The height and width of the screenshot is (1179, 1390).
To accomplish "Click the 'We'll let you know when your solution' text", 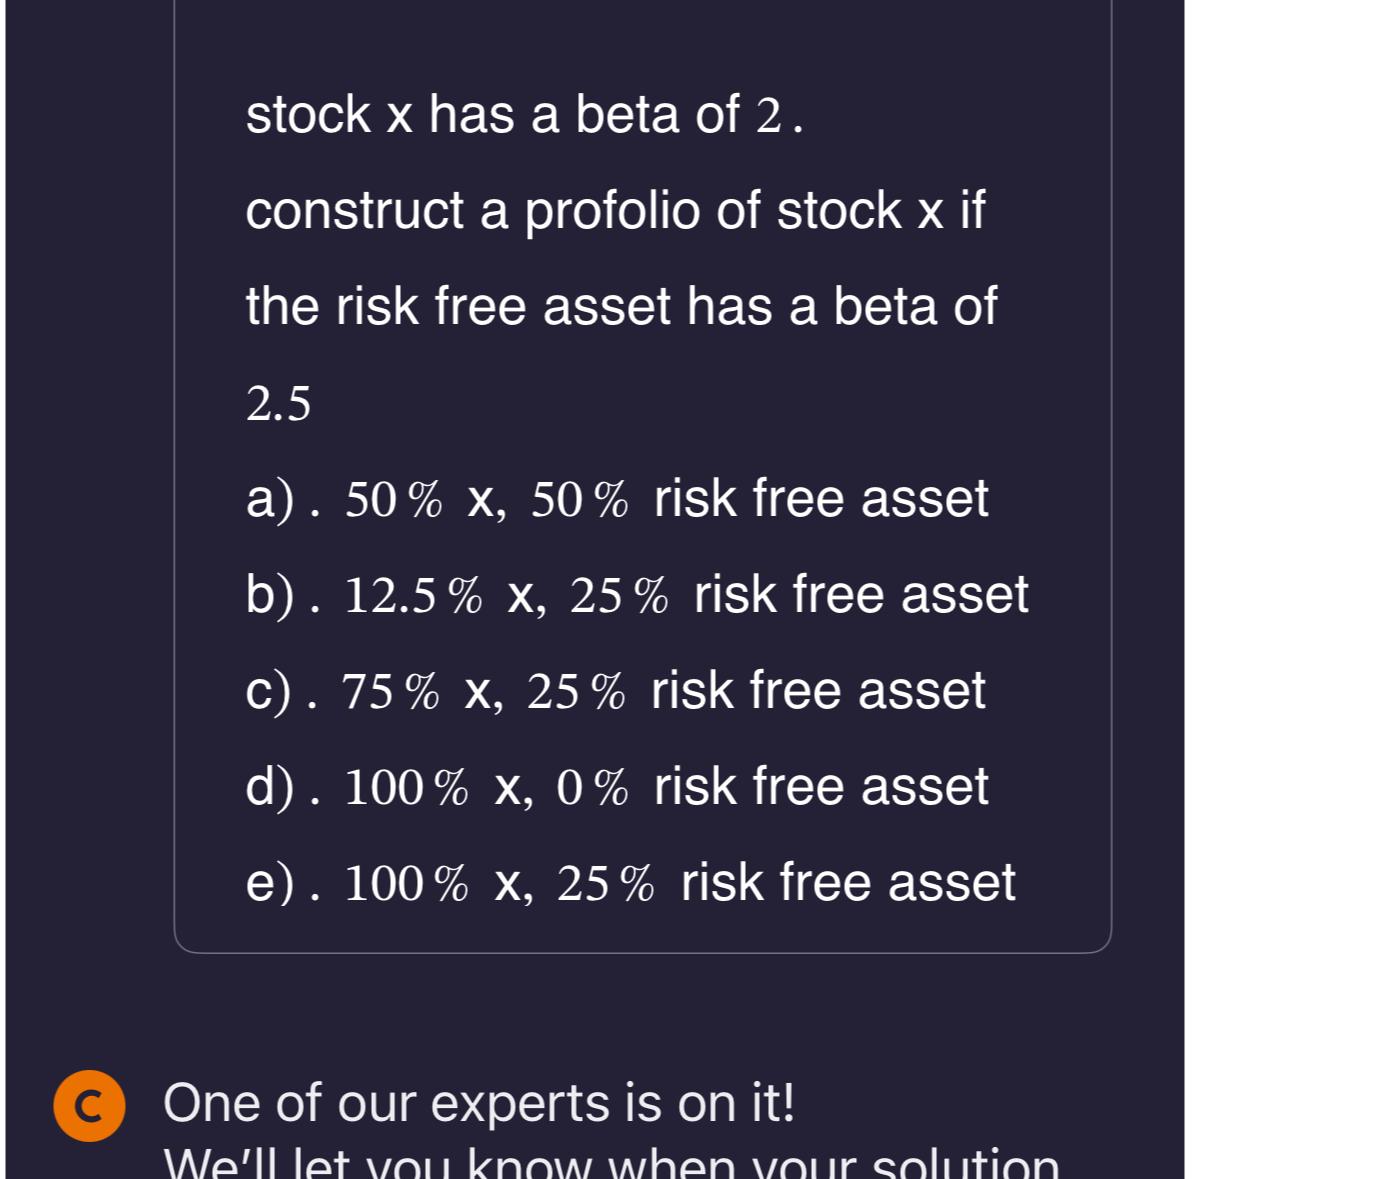I will (x=611, y=1162).
